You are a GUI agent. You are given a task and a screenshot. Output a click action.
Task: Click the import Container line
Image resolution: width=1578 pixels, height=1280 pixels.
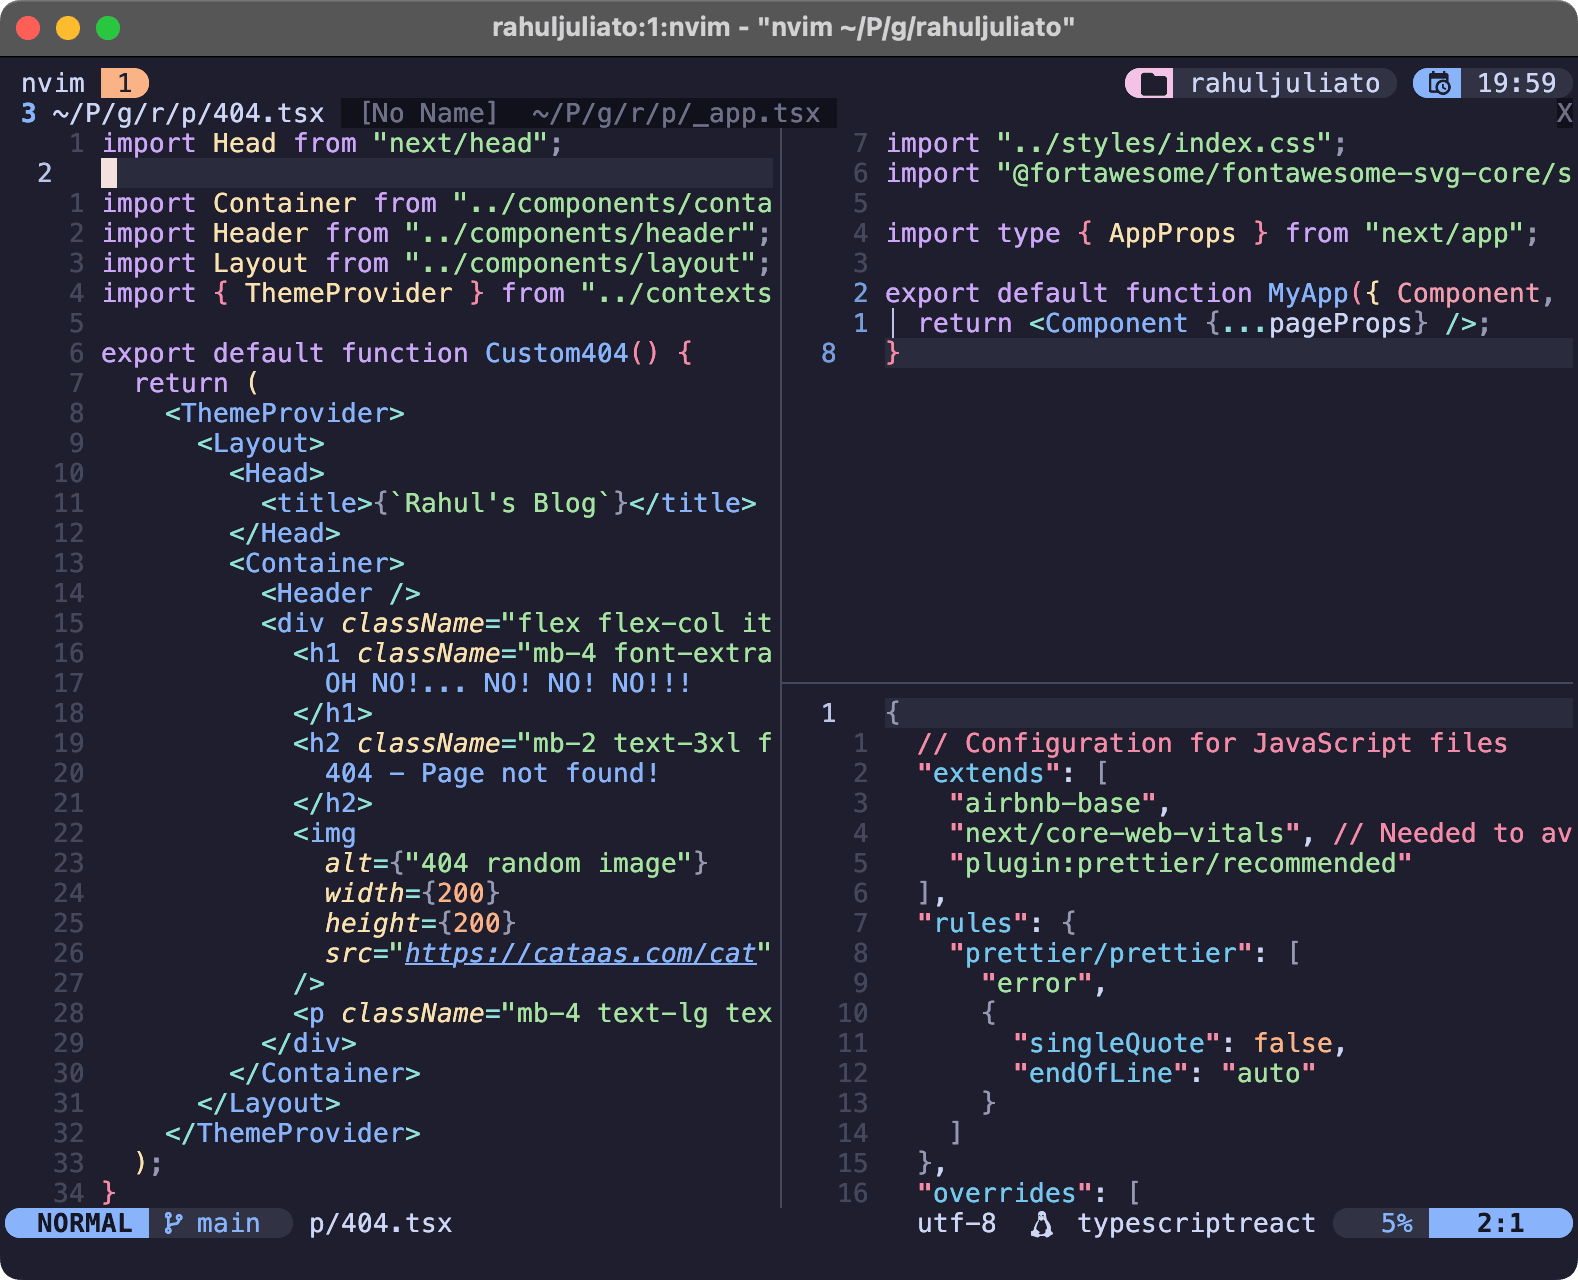pos(436,203)
